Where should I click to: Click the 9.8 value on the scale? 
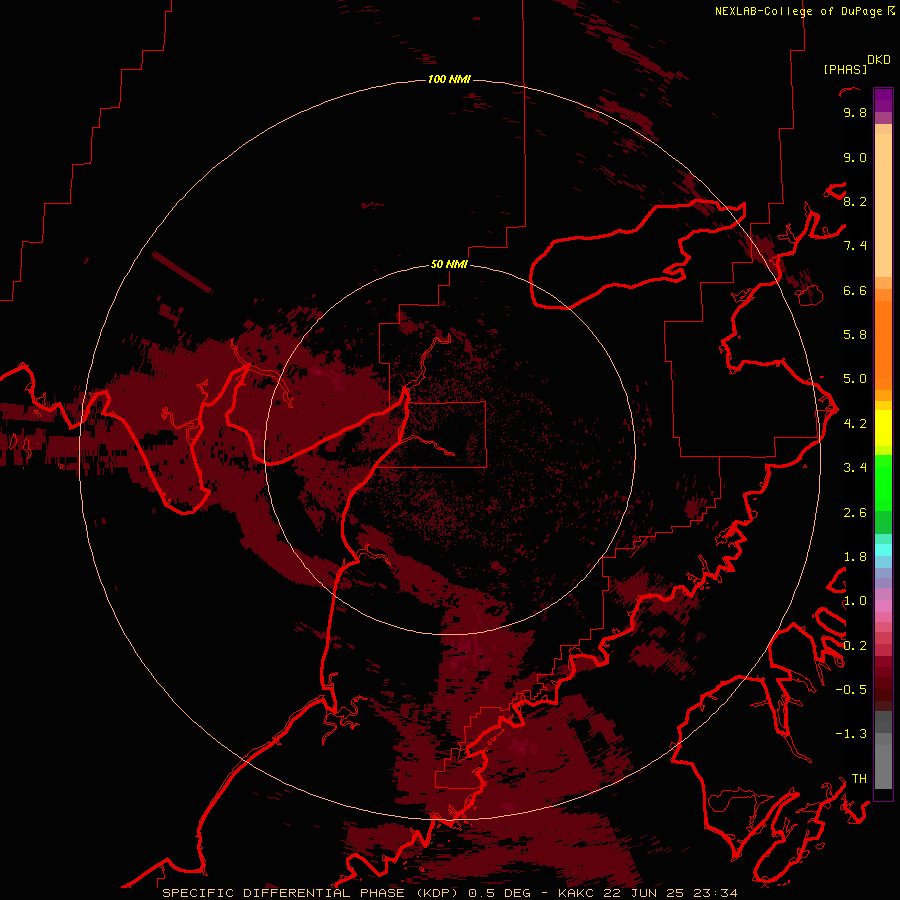855,112
